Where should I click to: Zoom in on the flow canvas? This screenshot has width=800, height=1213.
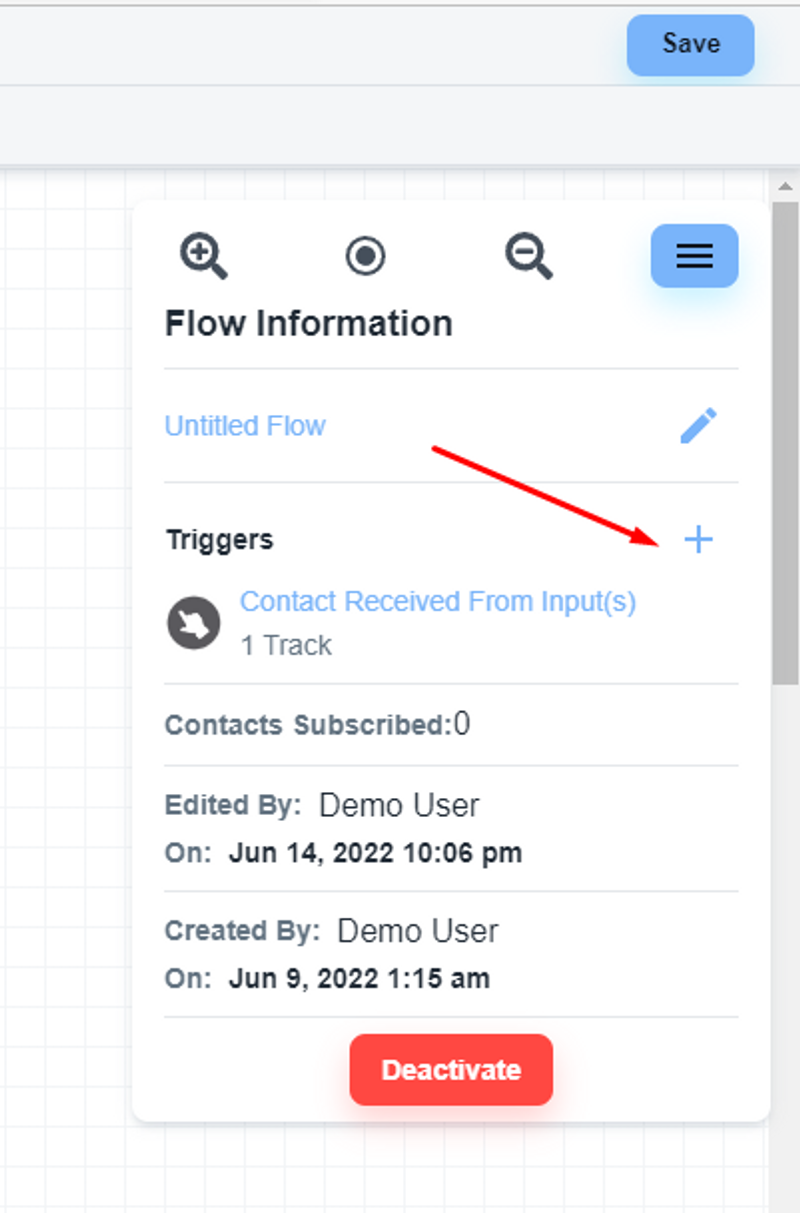click(x=204, y=256)
